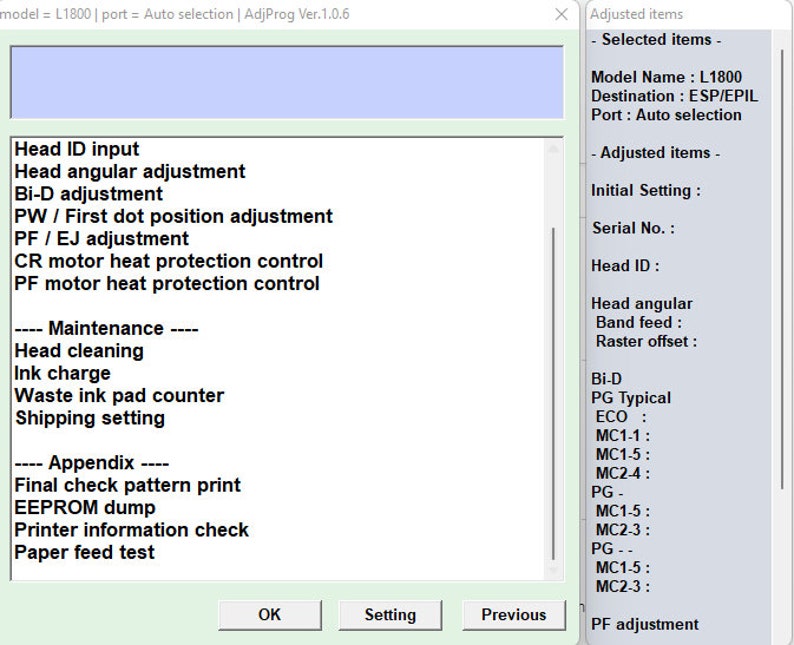Screen dimensions: 794x645
Task: Click Initial Setting label in panel
Action: point(646,190)
